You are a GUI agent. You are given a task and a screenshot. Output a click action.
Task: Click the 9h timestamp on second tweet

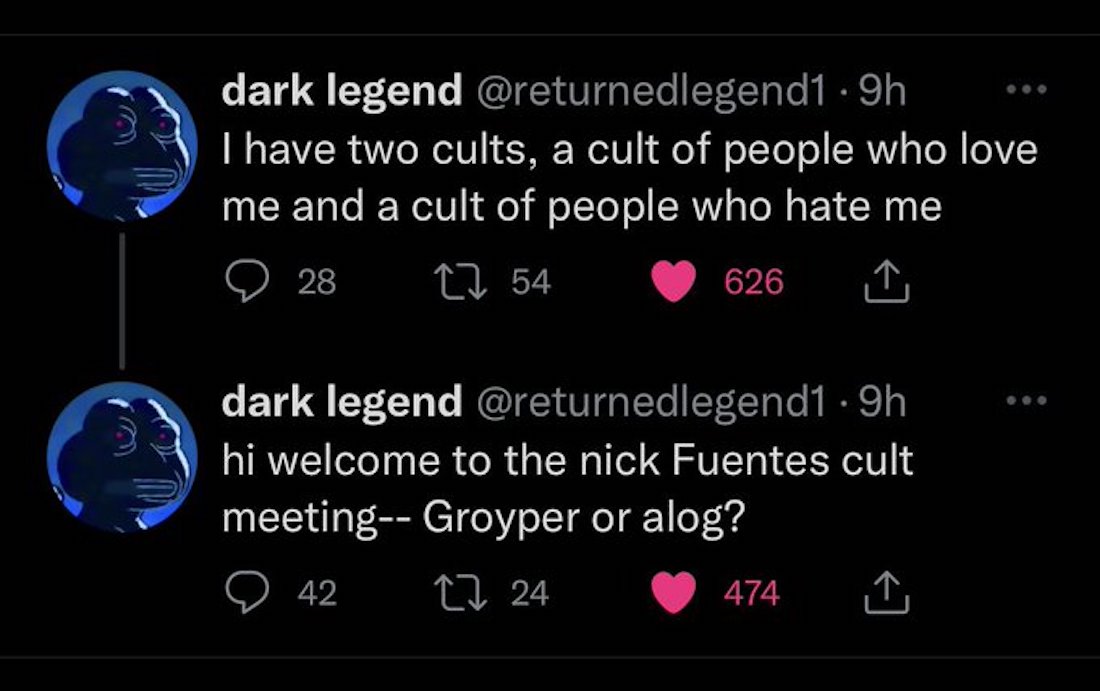tap(882, 403)
